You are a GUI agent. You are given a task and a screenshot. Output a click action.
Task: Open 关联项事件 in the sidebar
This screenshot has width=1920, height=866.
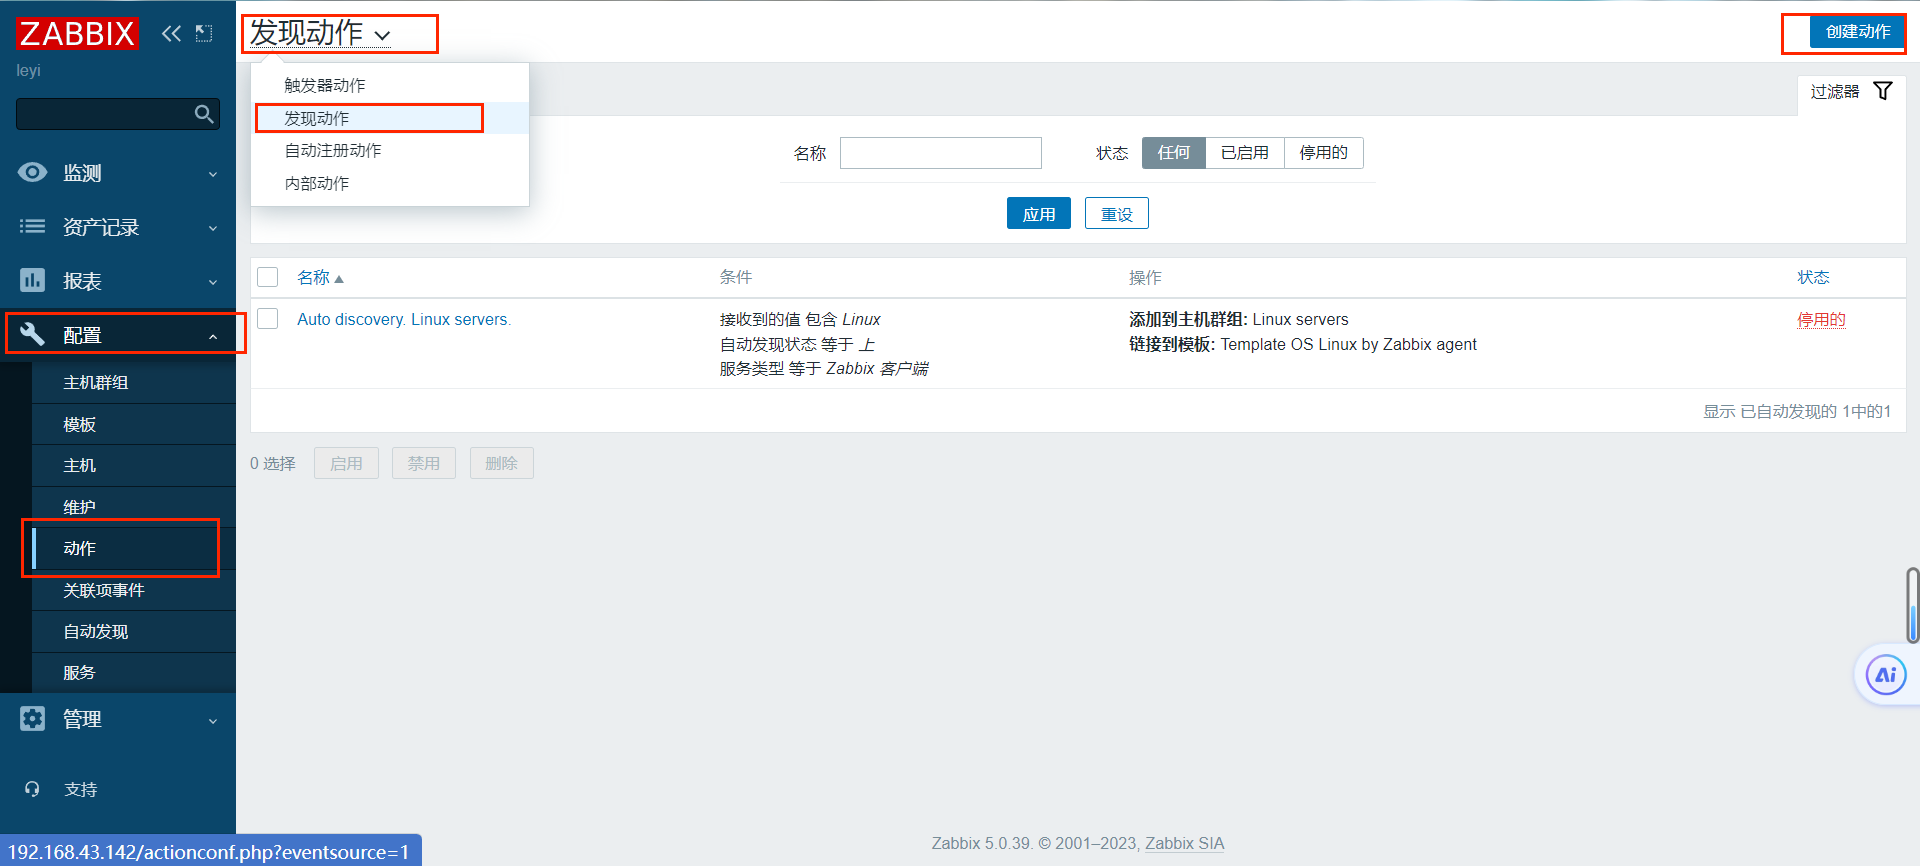[134, 590]
